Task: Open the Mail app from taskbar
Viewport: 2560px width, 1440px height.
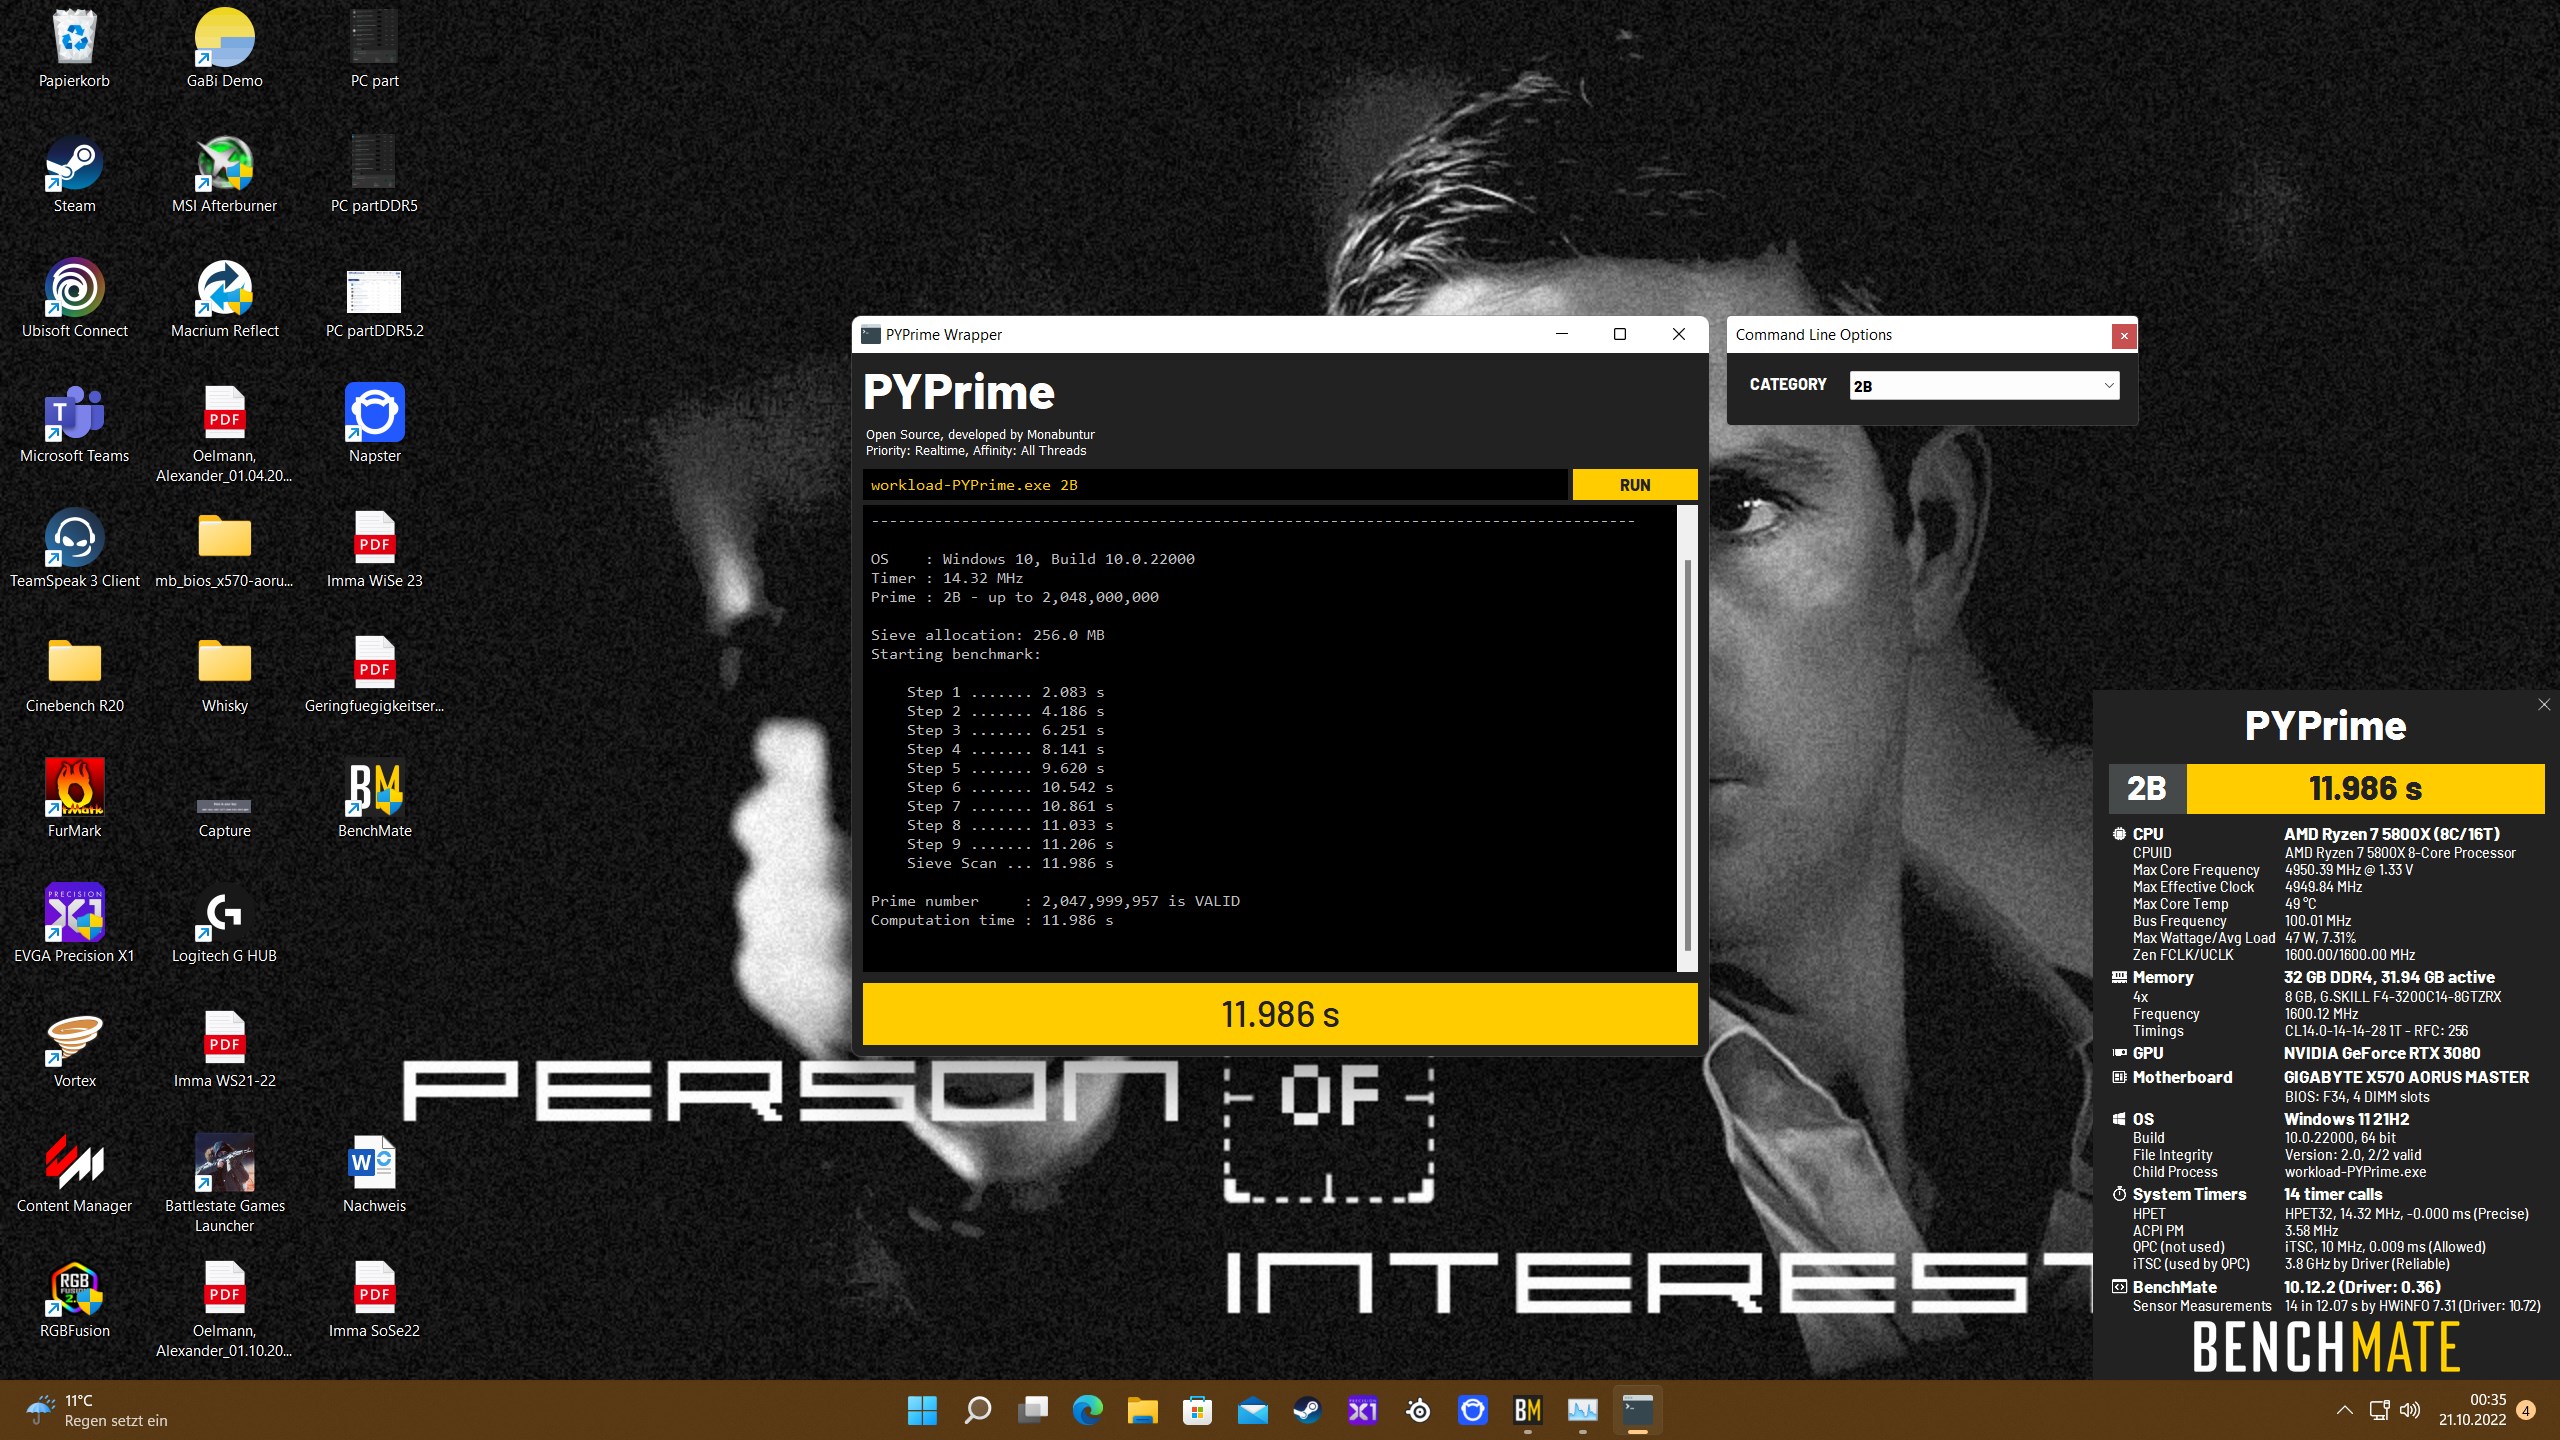Action: point(1252,1410)
